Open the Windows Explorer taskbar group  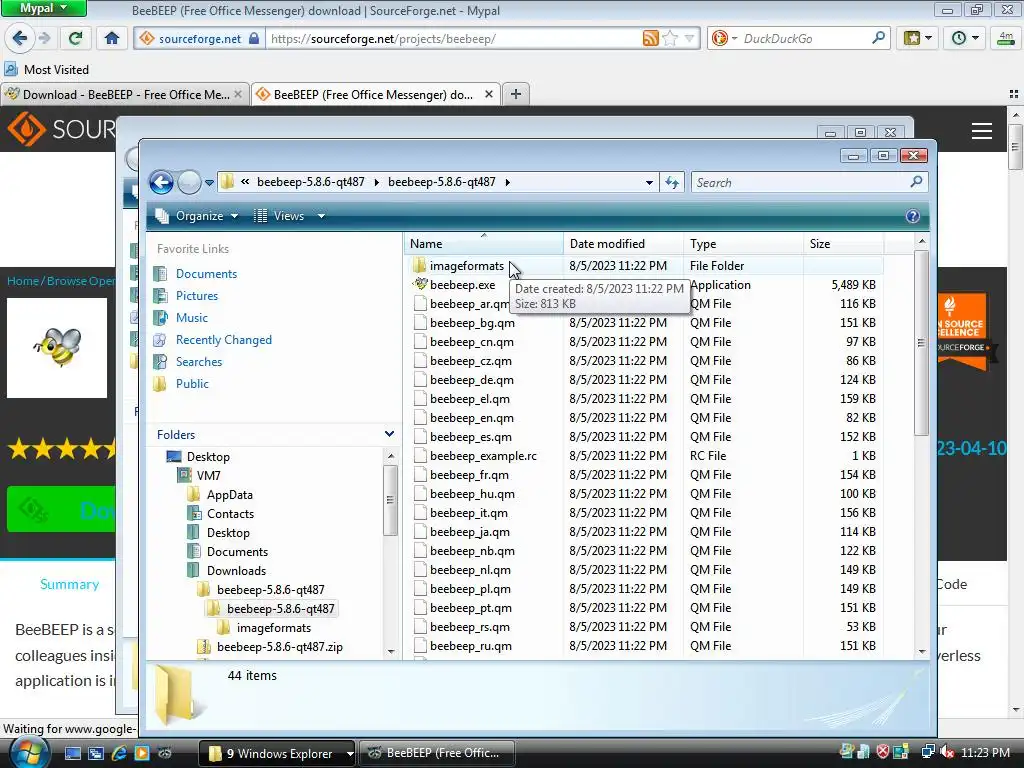277,753
